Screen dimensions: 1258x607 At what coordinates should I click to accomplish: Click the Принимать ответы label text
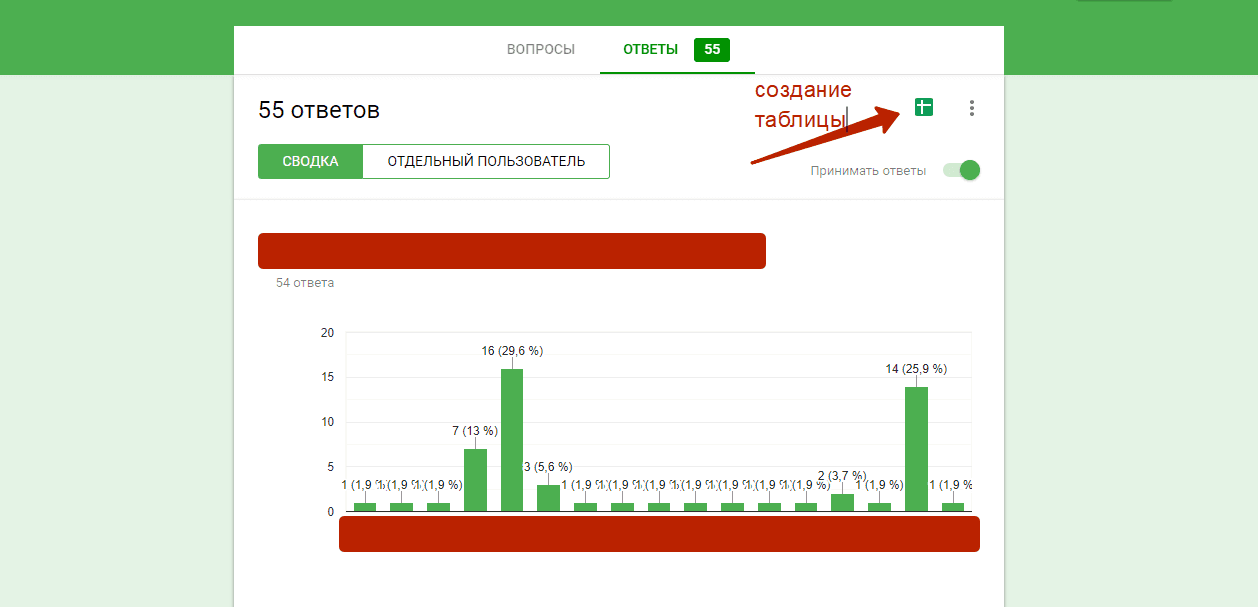pos(868,171)
